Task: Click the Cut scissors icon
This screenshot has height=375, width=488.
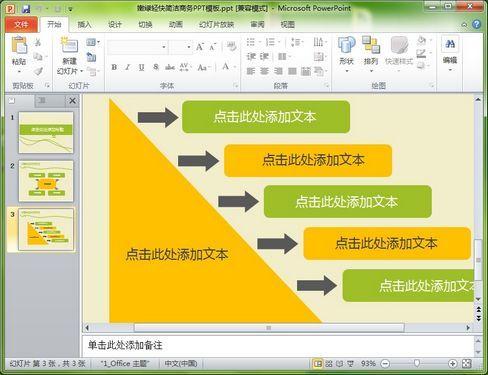Action: tap(38, 42)
